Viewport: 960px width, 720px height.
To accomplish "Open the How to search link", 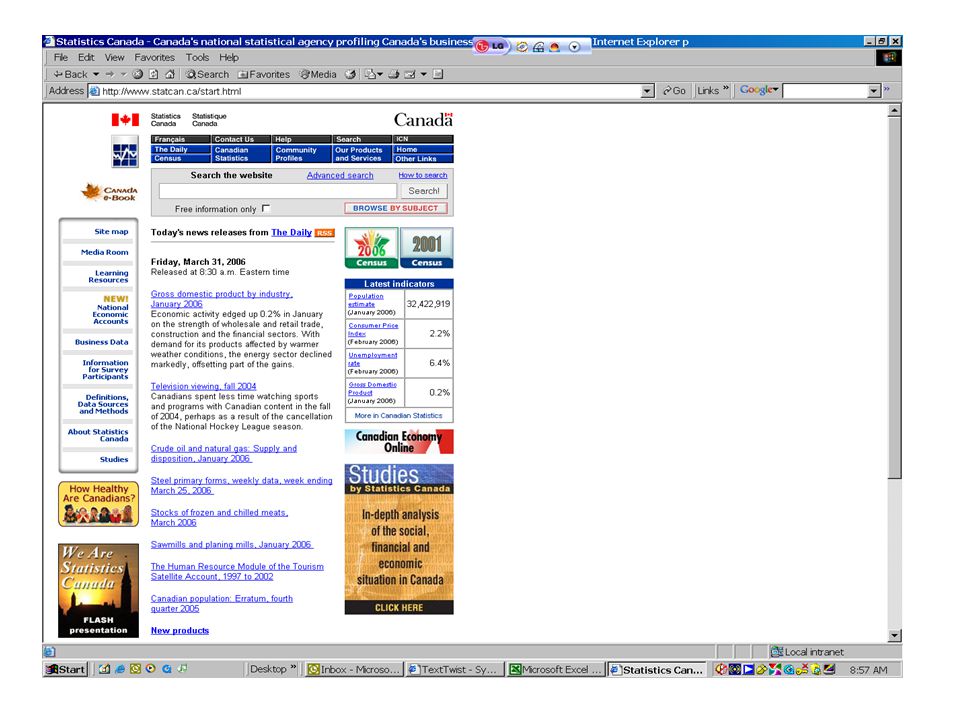I will pyautogui.click(x=422, y=175).
